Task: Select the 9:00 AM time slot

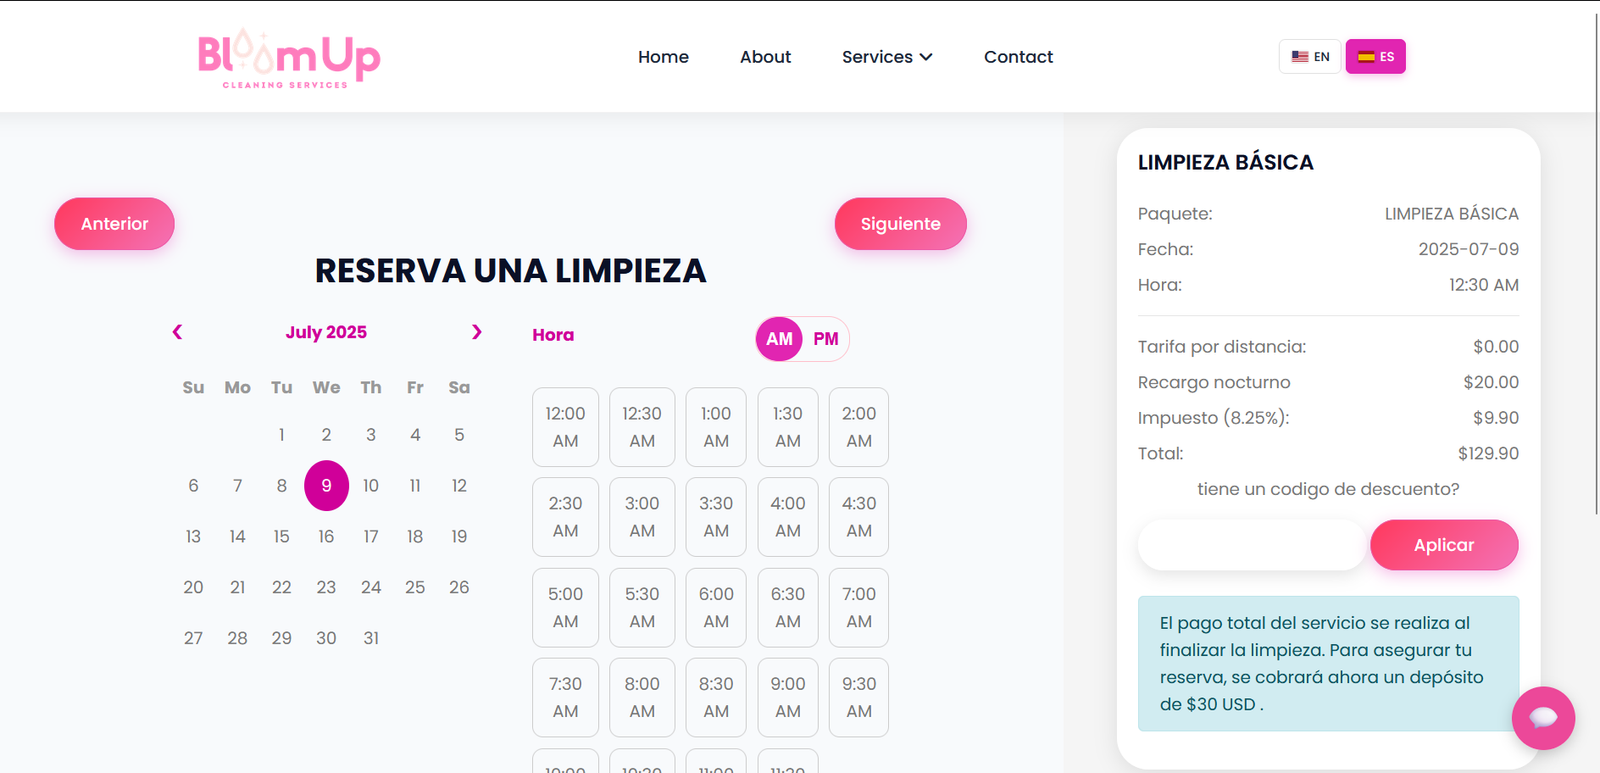Action: 788,698
